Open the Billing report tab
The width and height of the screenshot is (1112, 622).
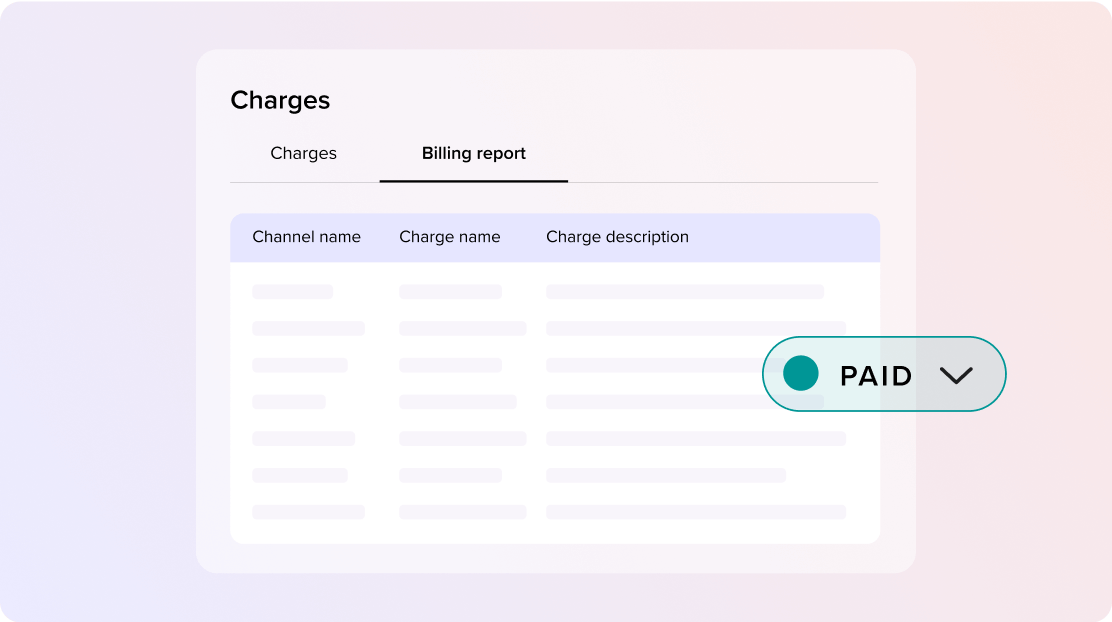(473, 154)
